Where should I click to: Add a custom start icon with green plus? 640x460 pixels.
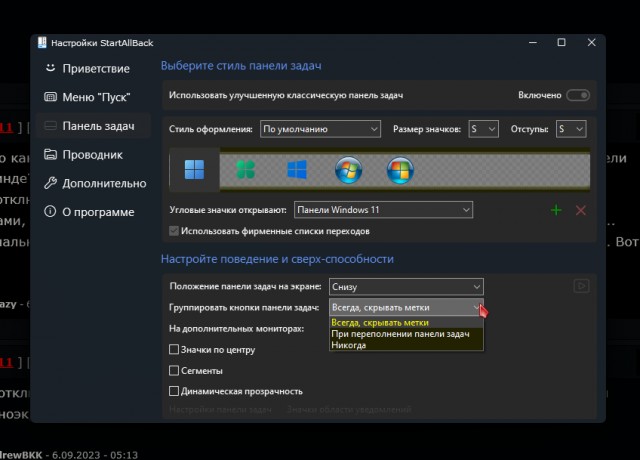(556, 210)
